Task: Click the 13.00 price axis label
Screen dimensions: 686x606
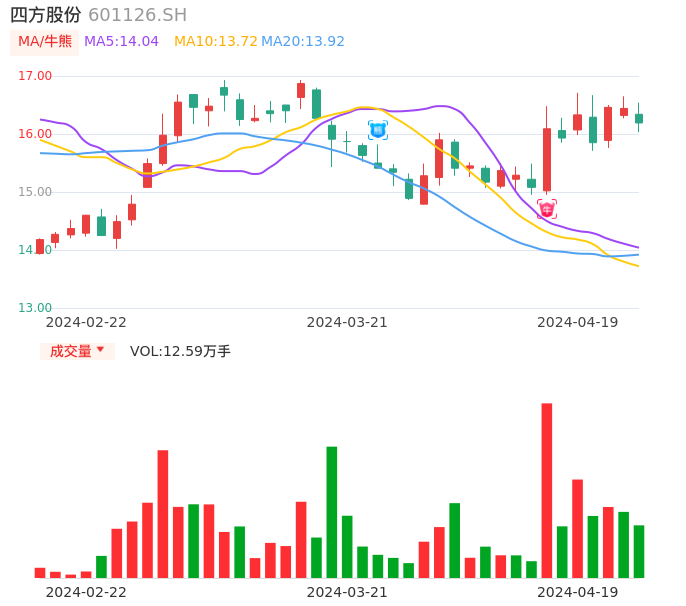Action: [x=35, y=308]
